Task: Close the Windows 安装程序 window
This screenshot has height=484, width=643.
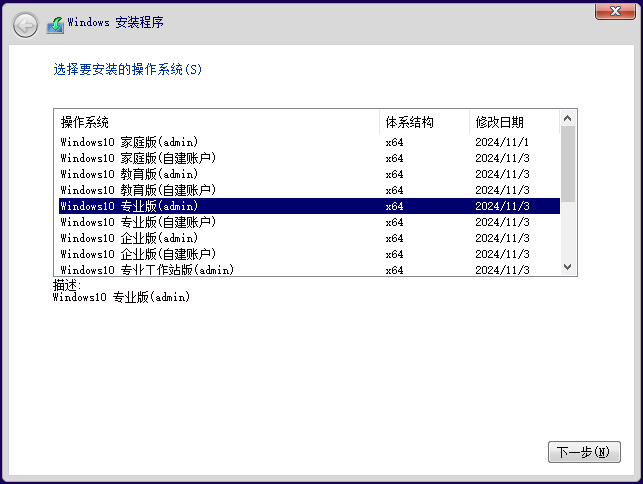Action: click(x=615, y=11)
